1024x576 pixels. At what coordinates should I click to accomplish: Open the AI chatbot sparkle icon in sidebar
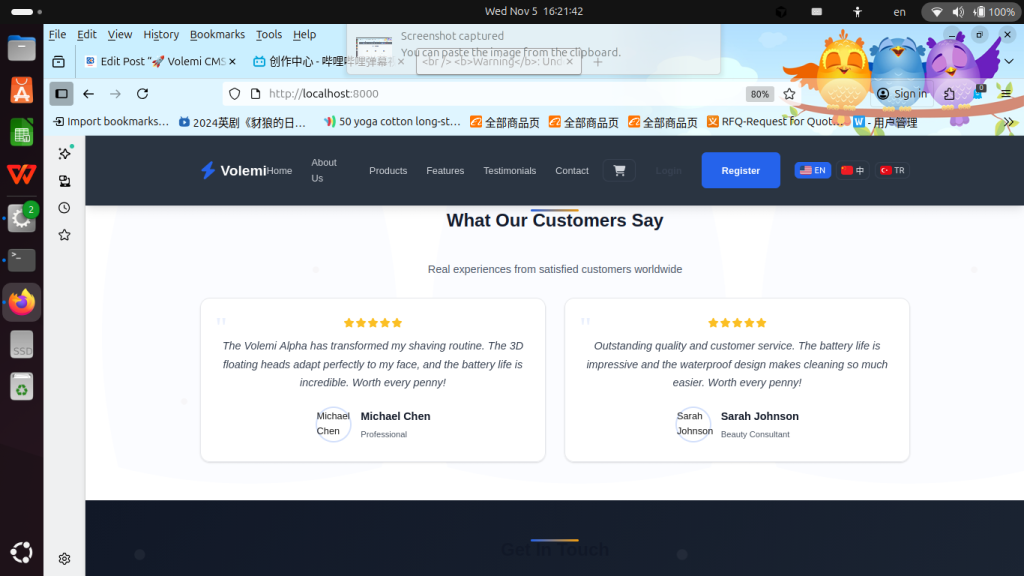coord(64,154)
